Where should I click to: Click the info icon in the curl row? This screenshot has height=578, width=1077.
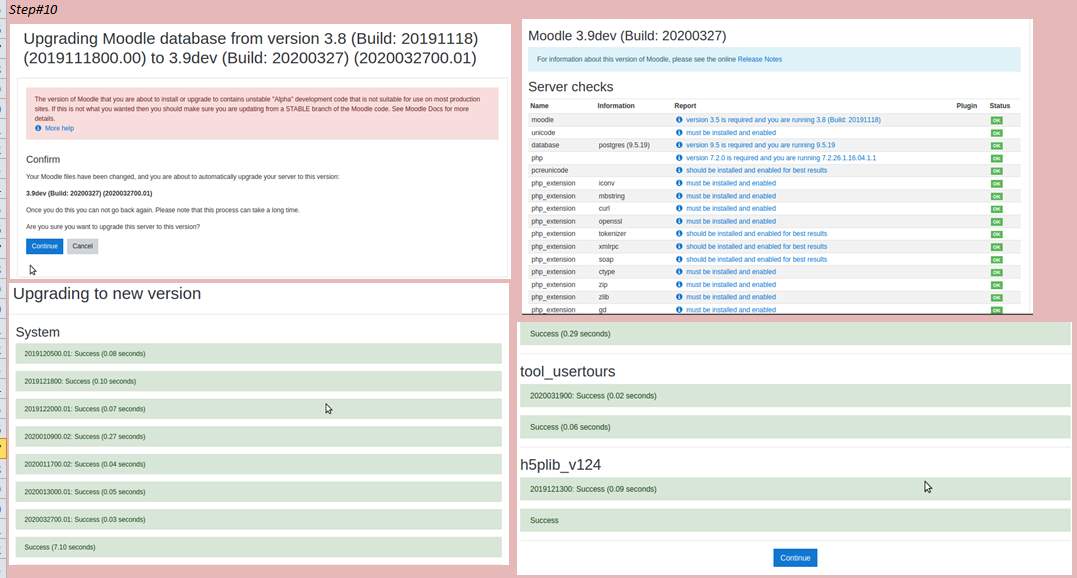[679, 208]
